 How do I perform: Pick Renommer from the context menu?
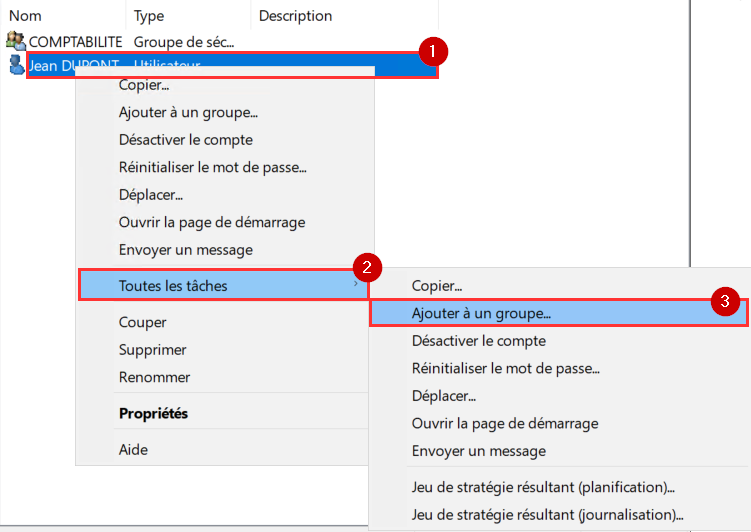[154, 377]
